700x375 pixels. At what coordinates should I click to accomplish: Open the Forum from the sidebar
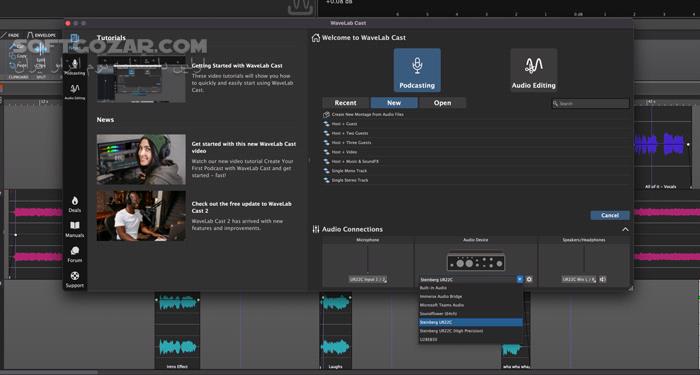coord(75,254)
